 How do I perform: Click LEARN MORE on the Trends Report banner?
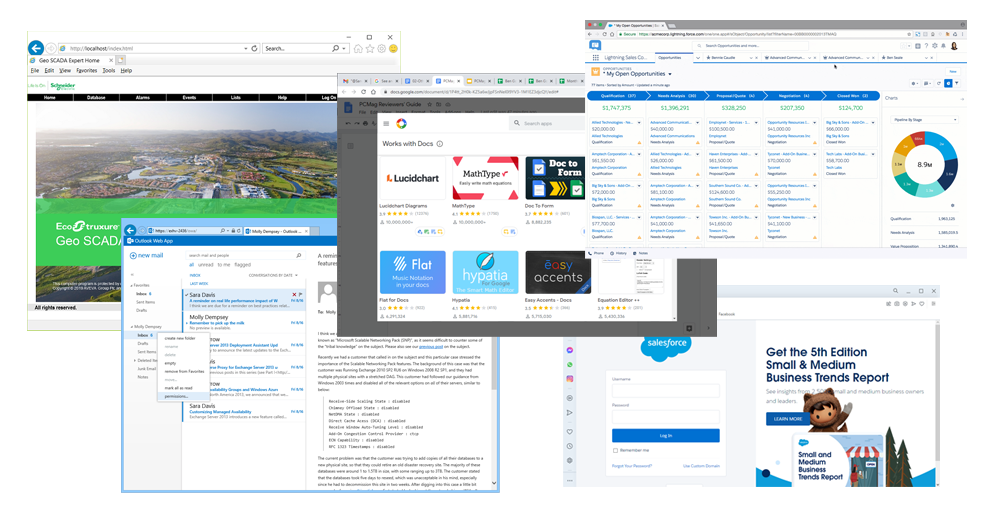788,419
